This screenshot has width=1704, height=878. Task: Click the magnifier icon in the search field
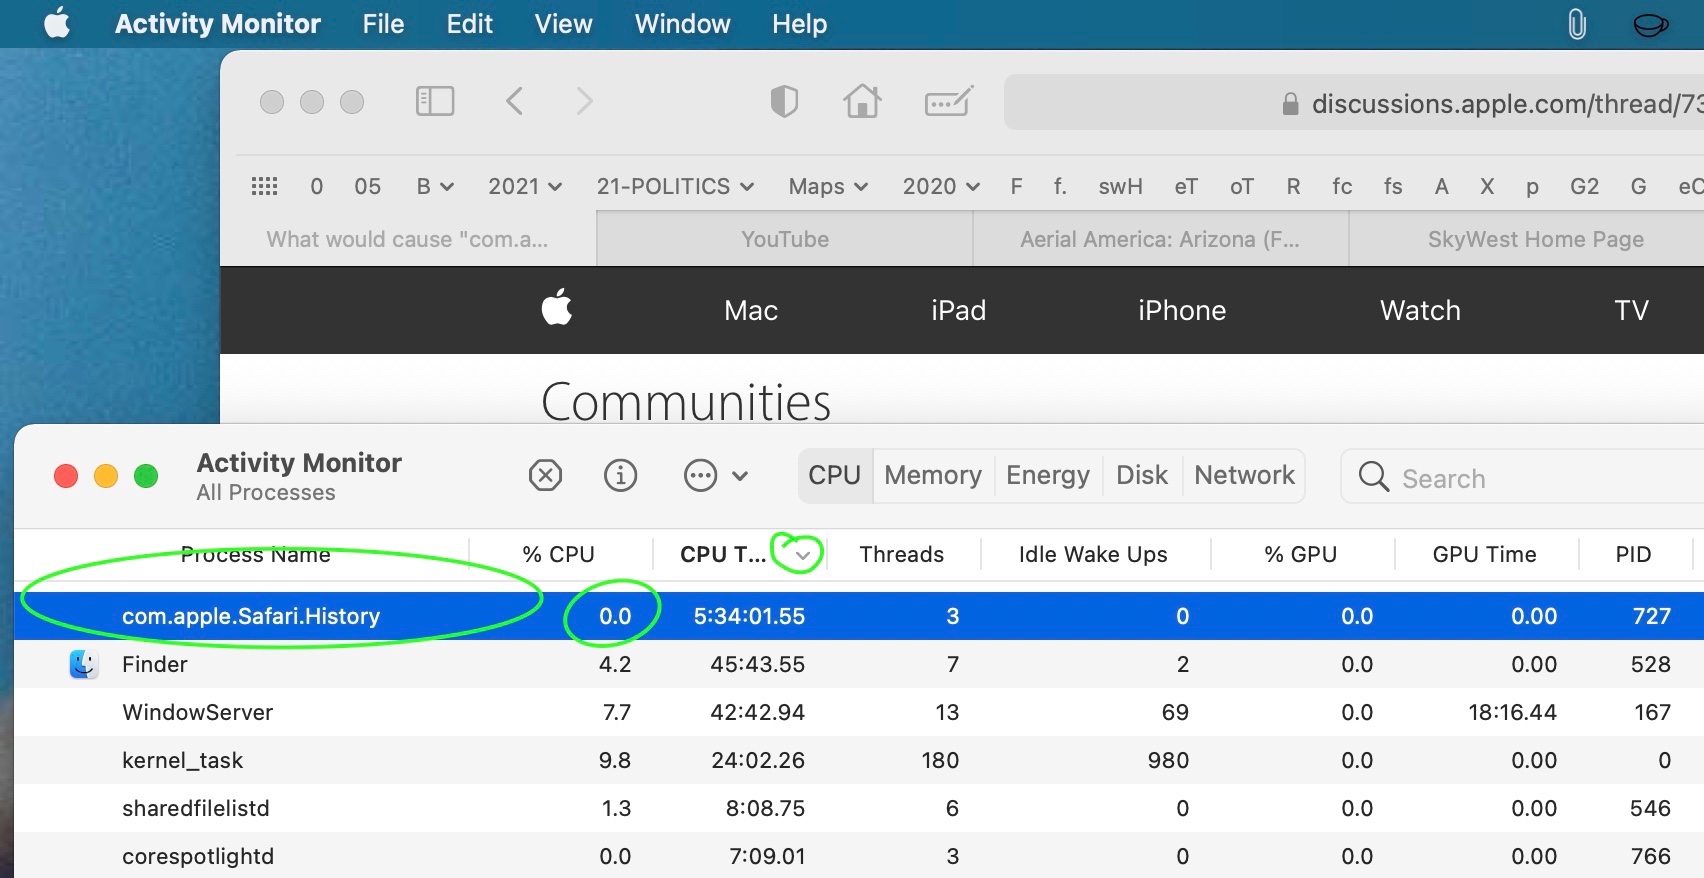tap(1374, 476)
